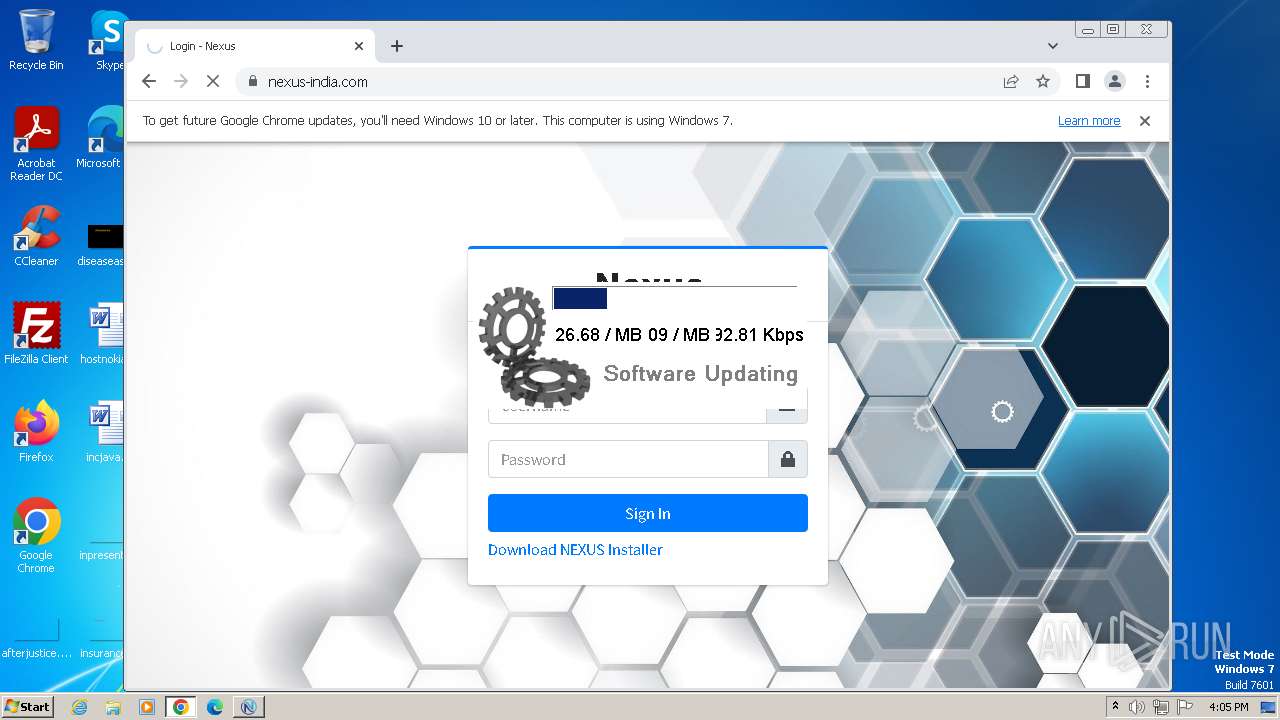Click the lock icon beside Password

pos(788,460)
